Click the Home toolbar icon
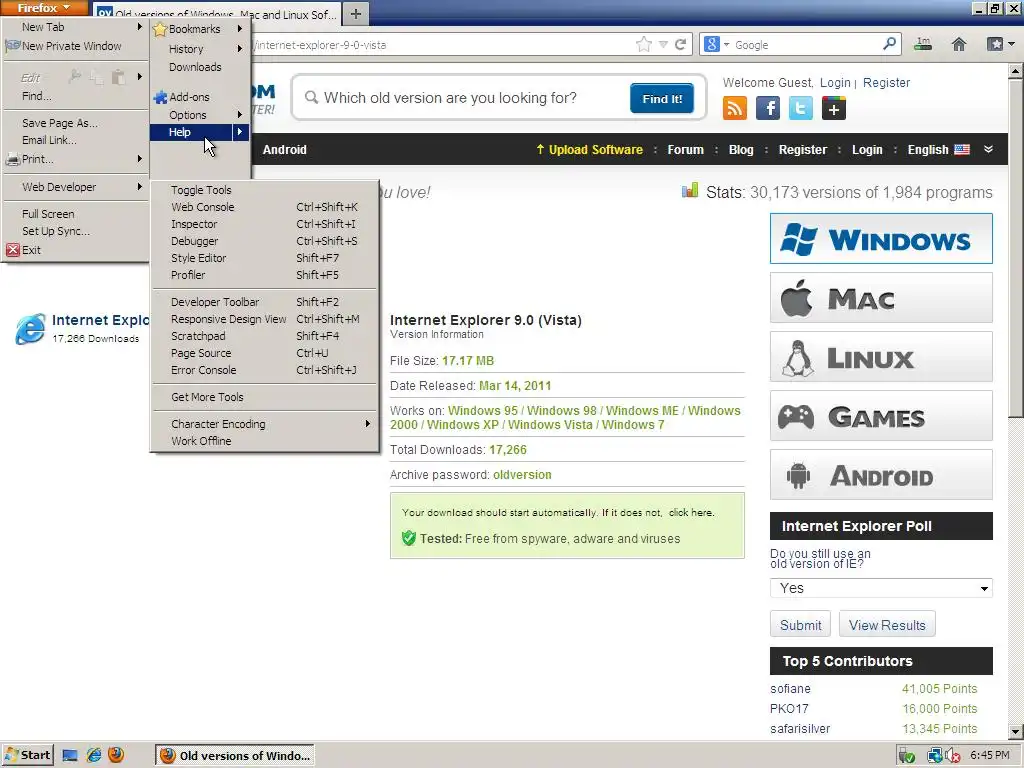 (959, 44)
